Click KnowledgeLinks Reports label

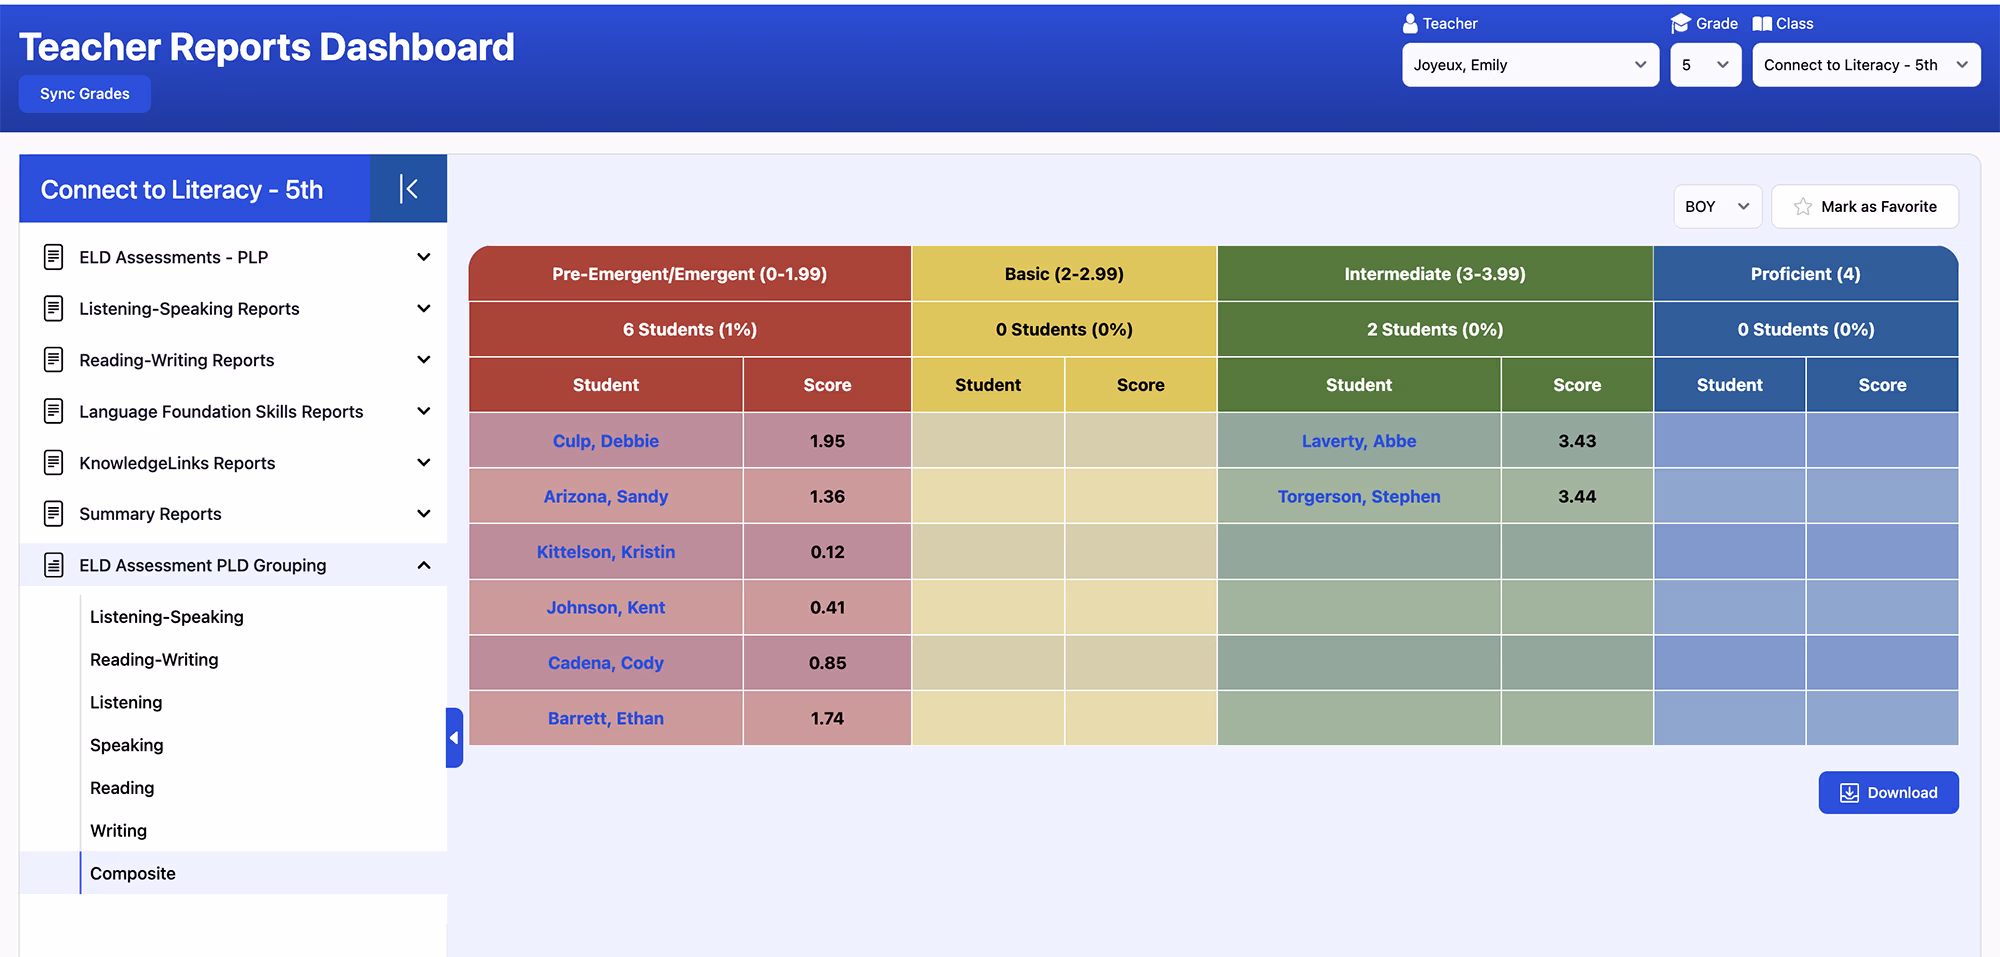(177, 463)
